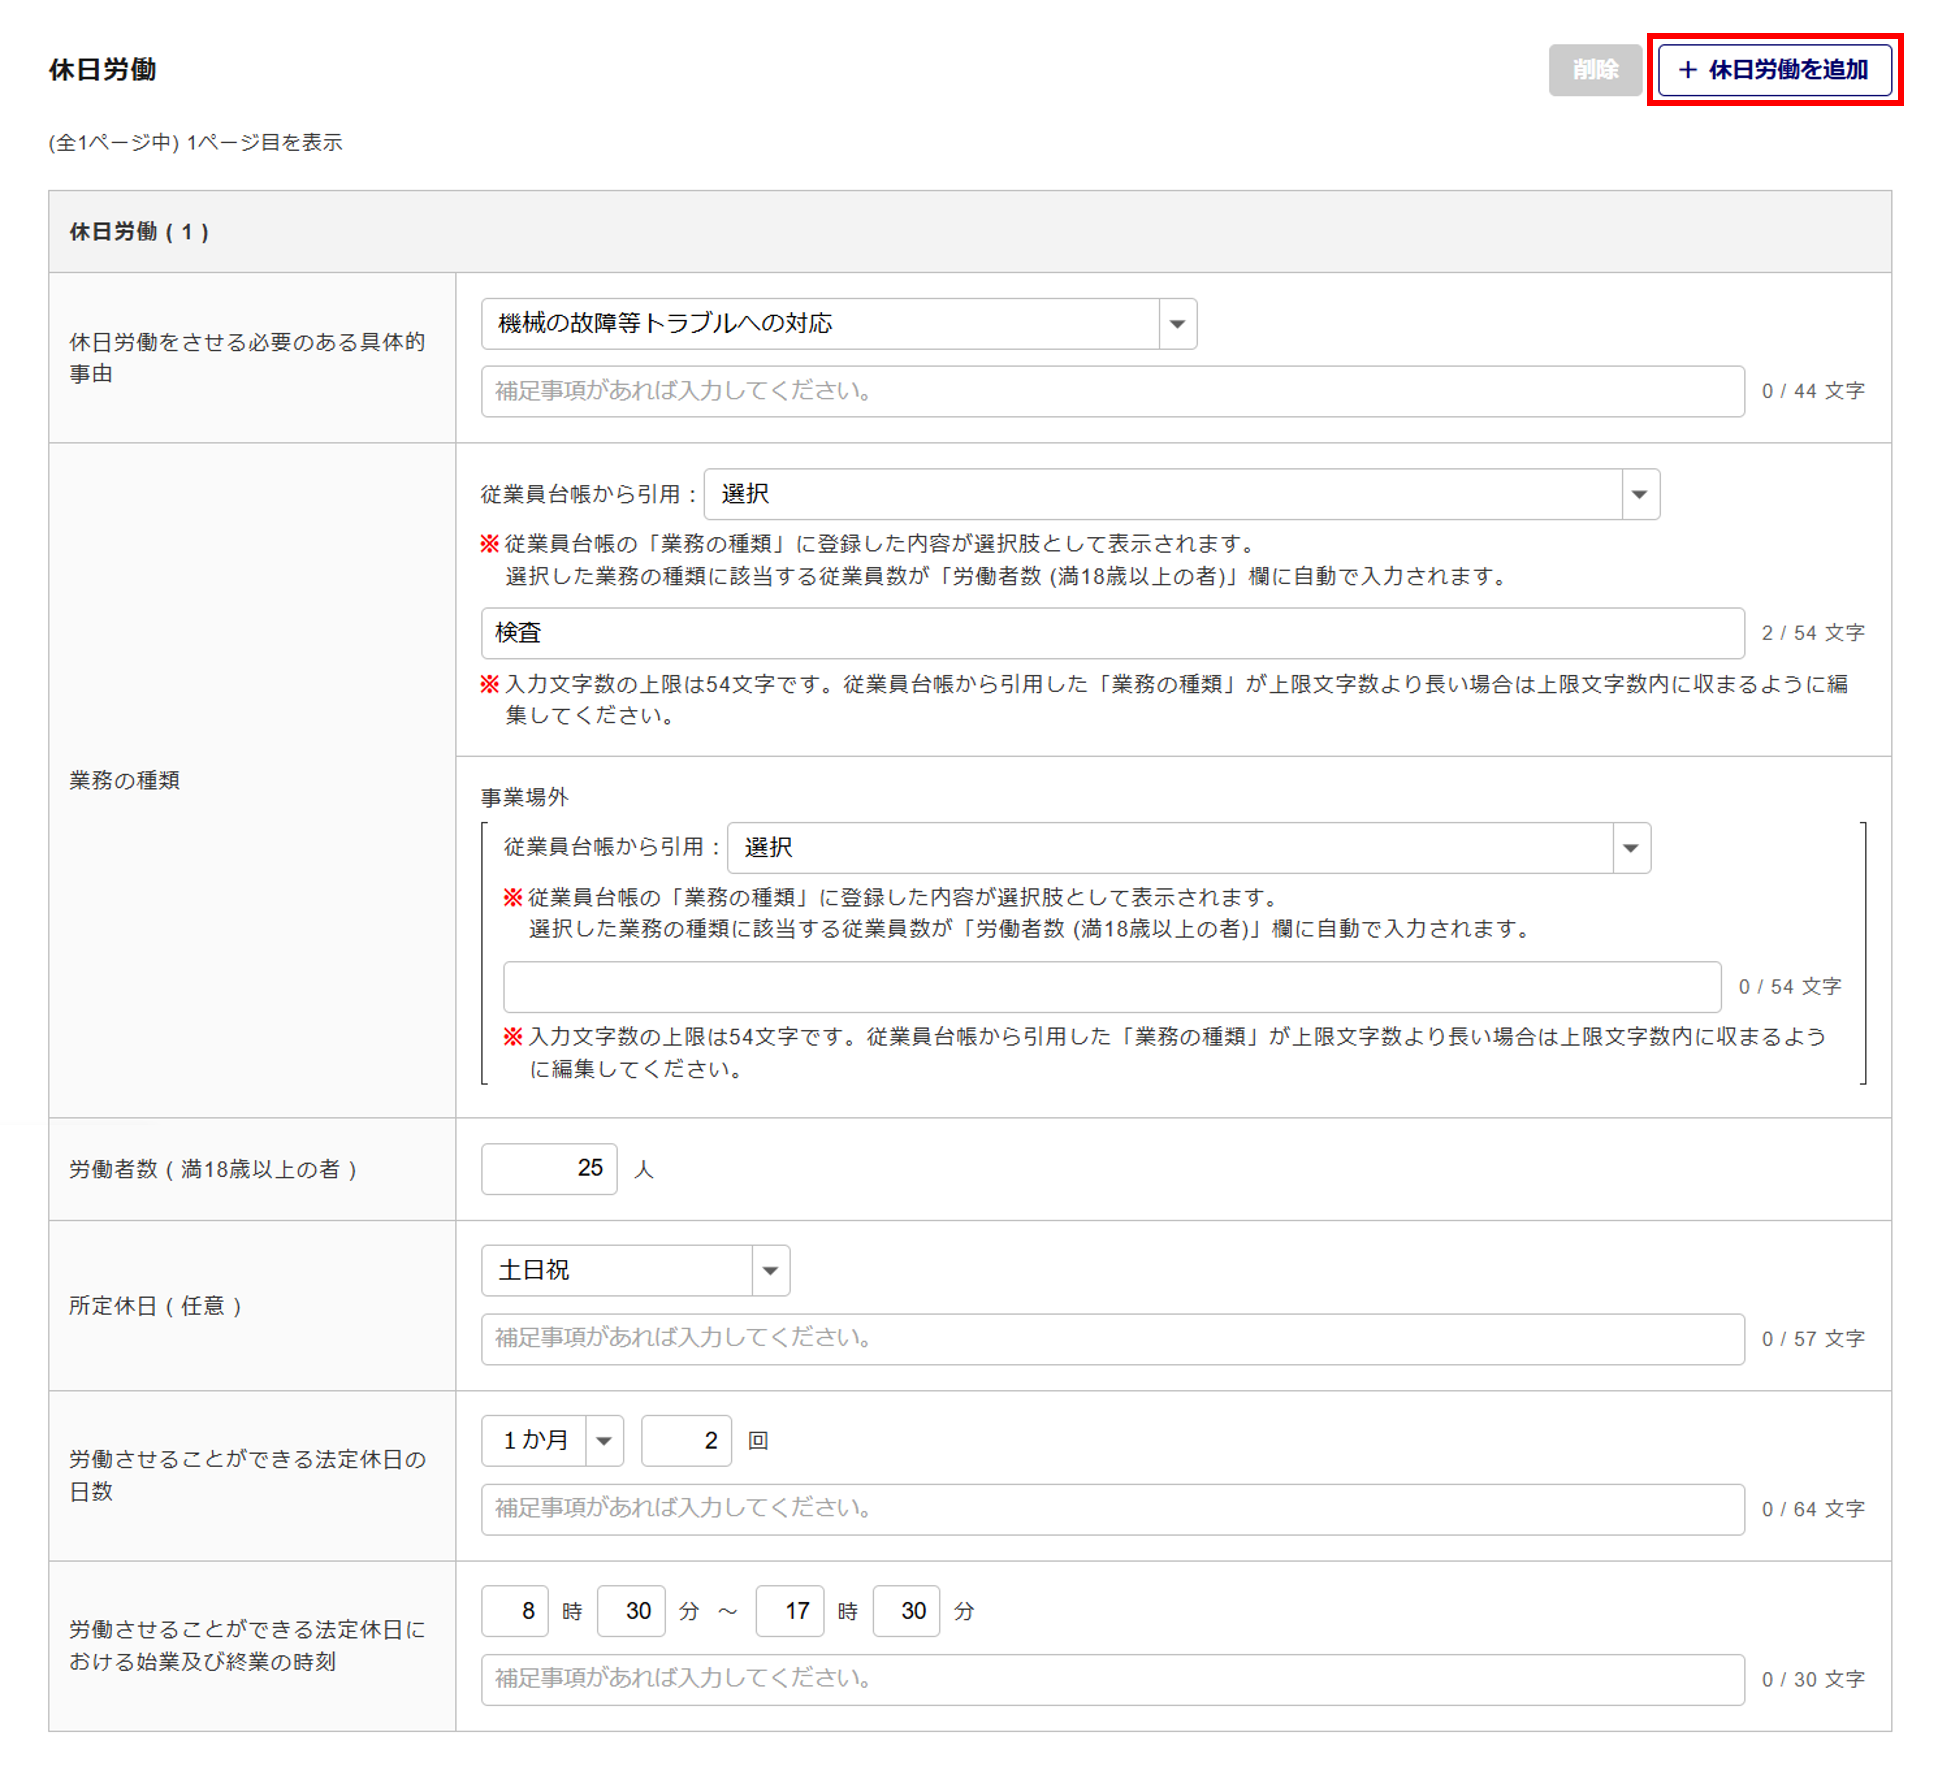Click the 労働者数 field showing 25

click(548, 1169)
